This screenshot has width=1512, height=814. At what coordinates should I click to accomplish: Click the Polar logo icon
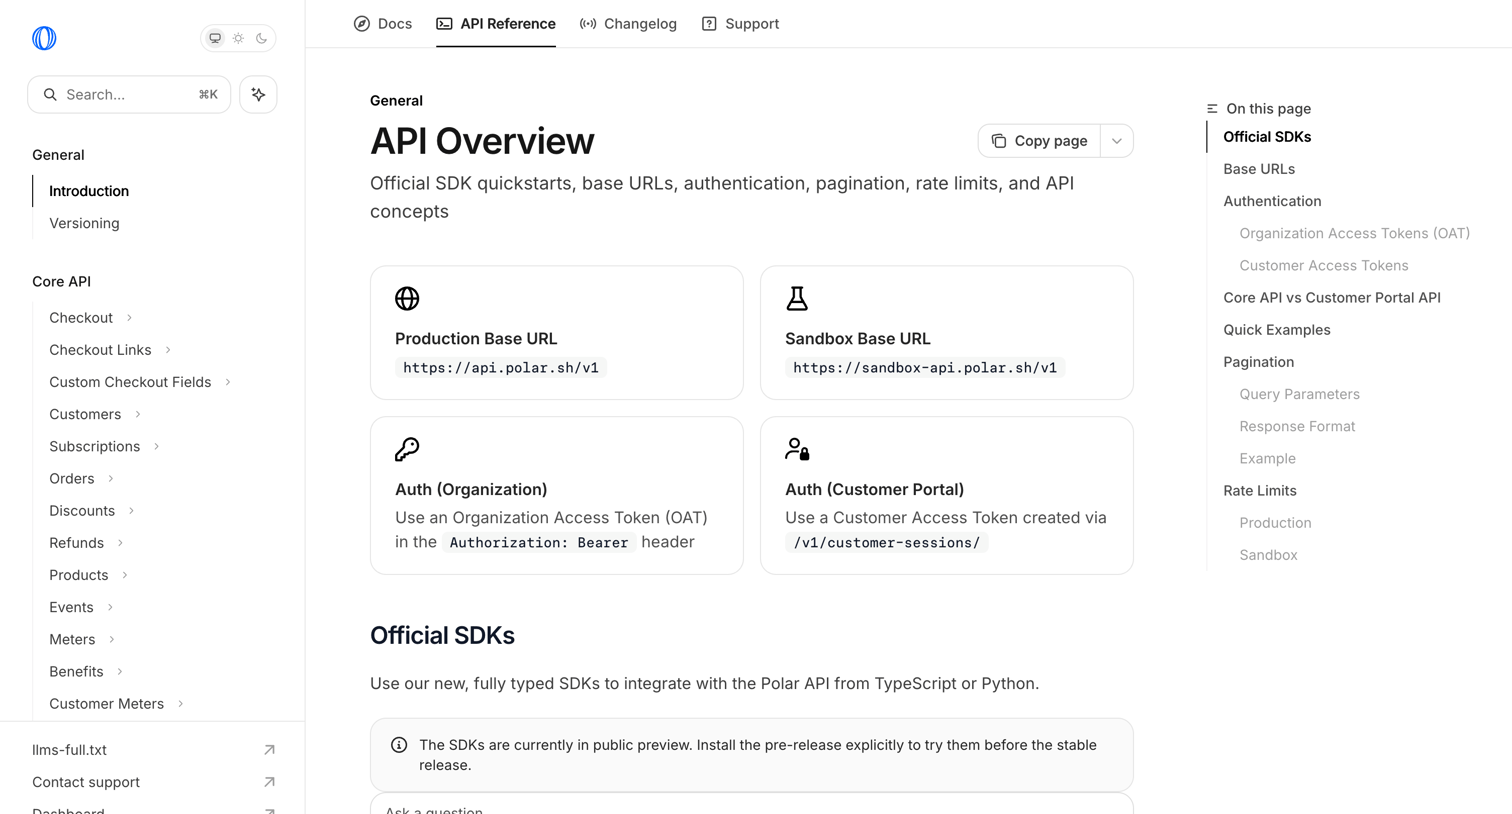point(44,38)
